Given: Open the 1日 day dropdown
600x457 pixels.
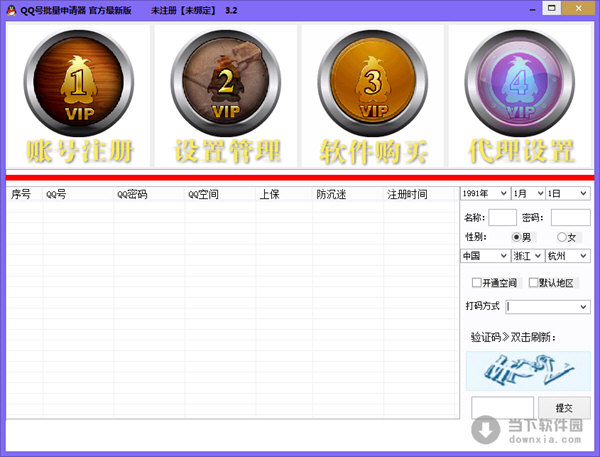Looking at the screenshot, I should 567,194.
